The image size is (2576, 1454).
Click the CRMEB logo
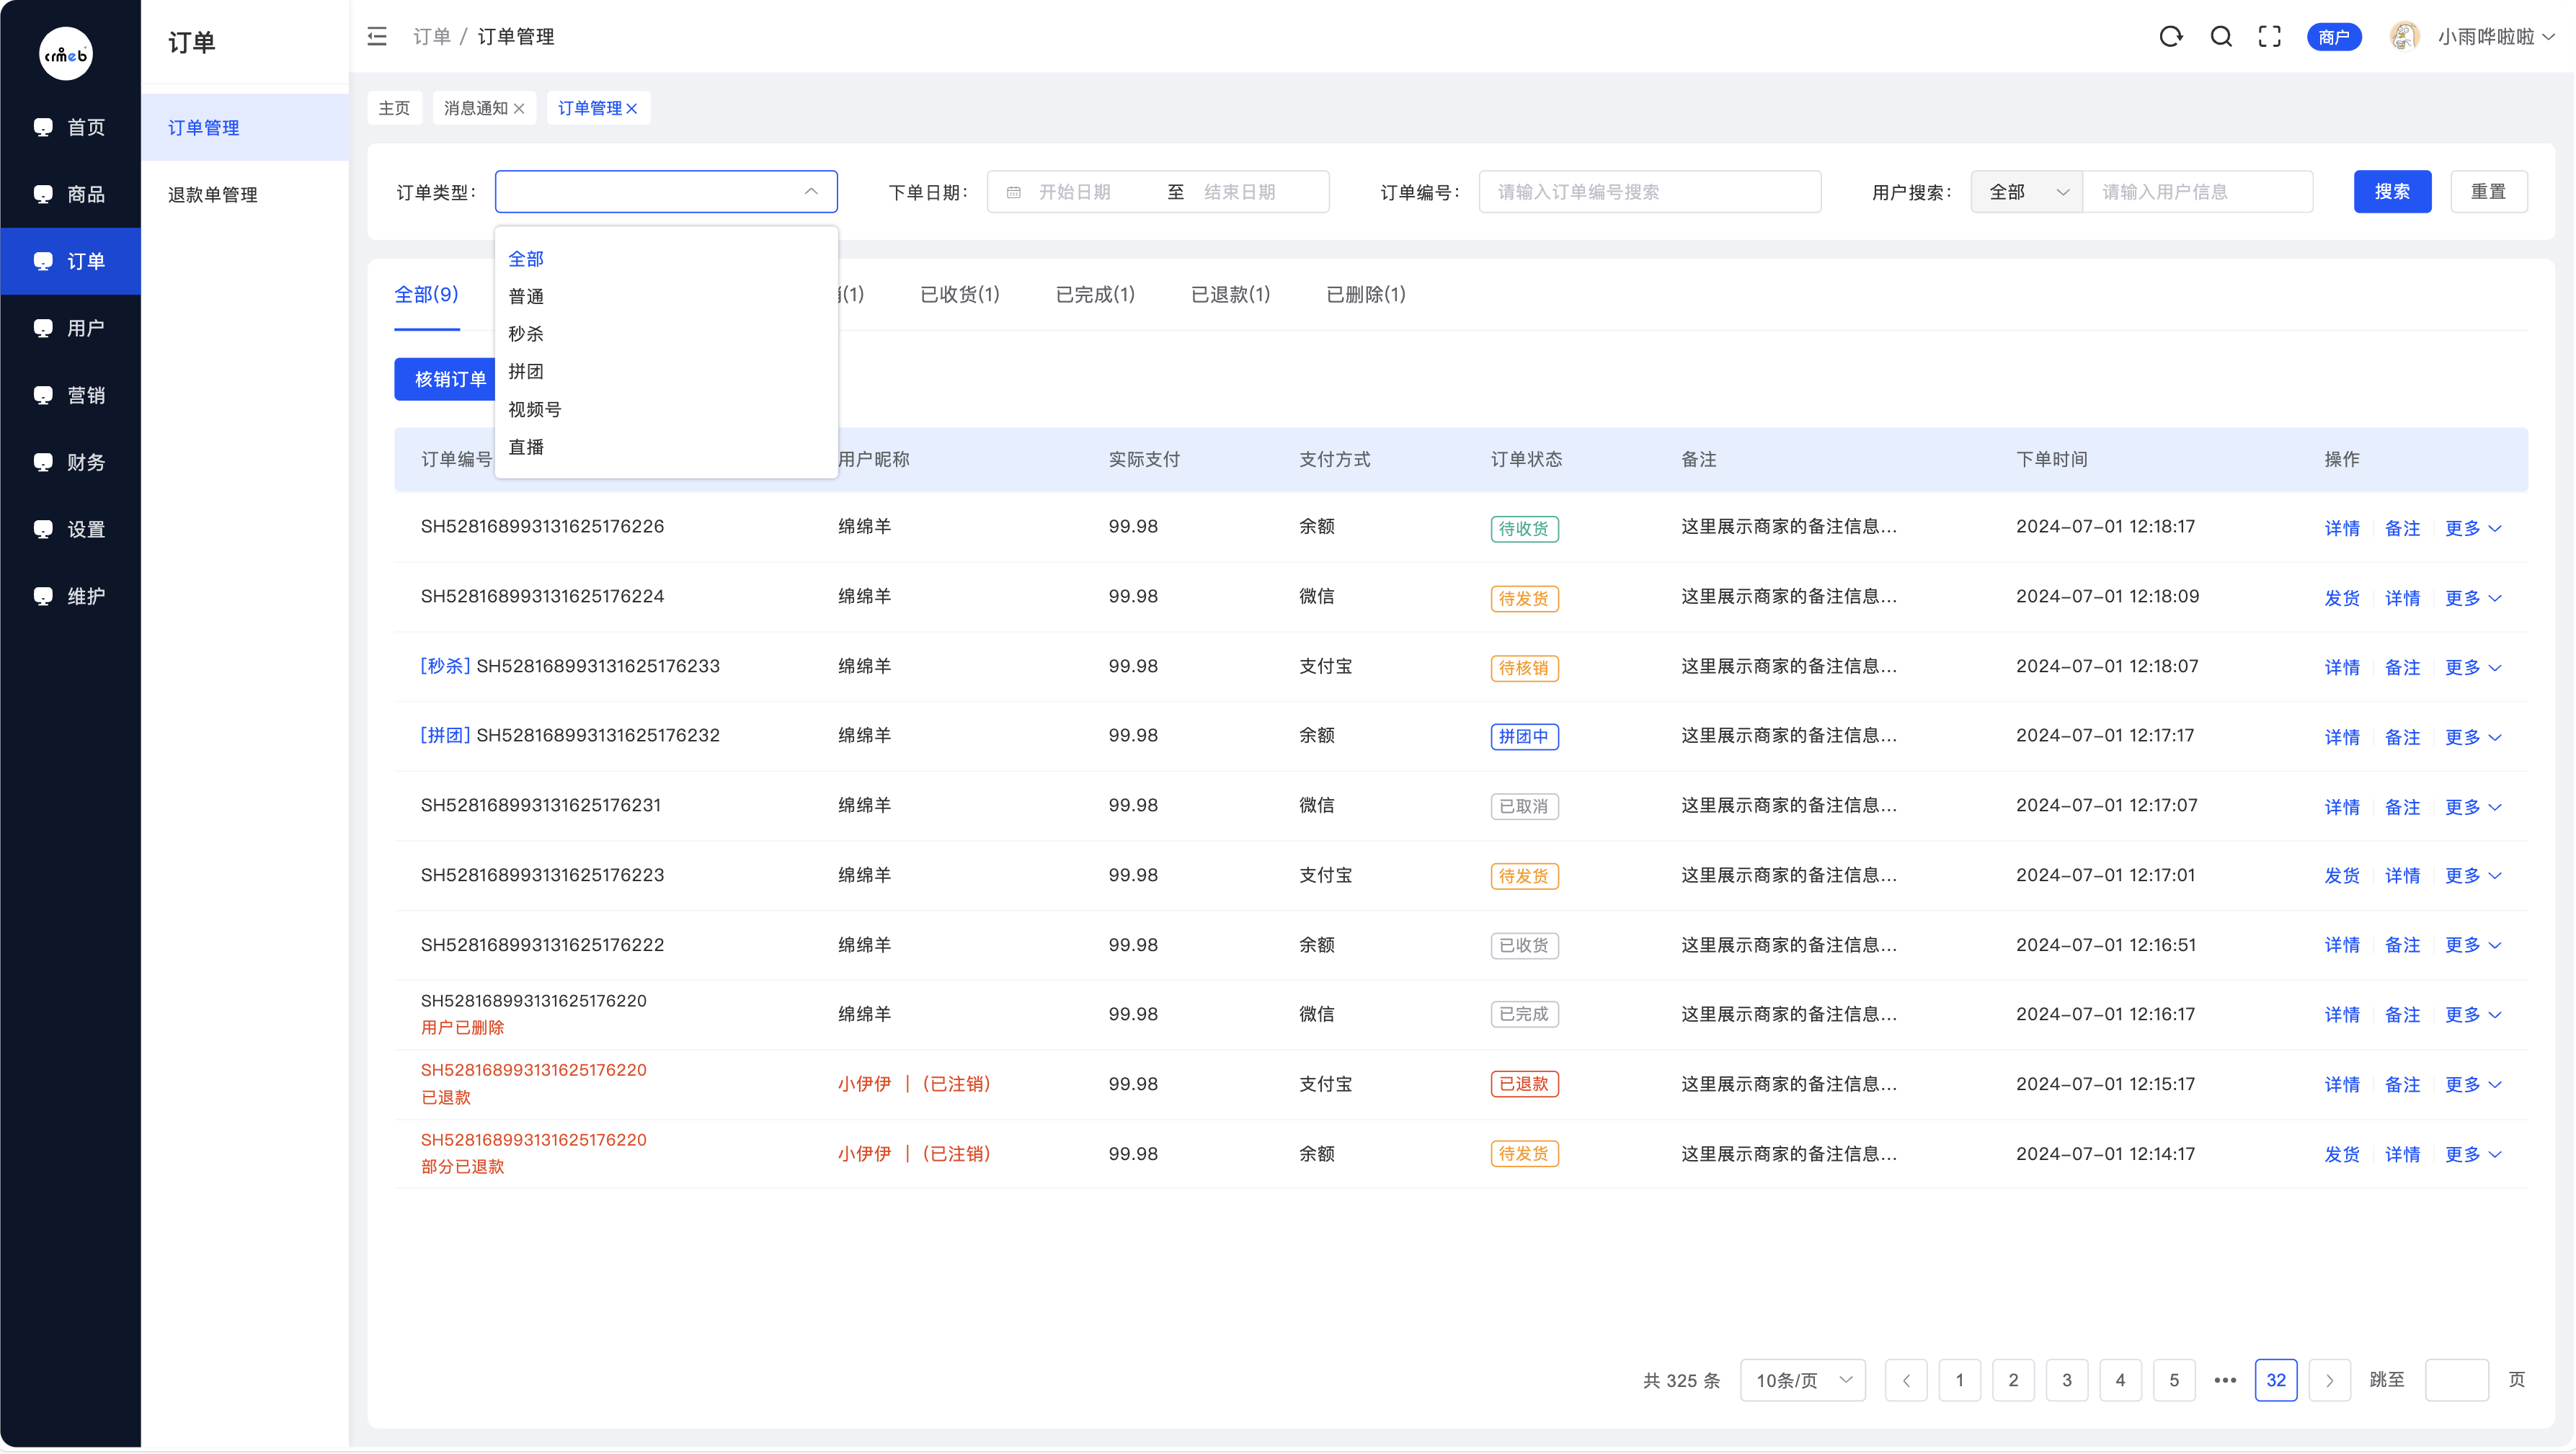66,54
